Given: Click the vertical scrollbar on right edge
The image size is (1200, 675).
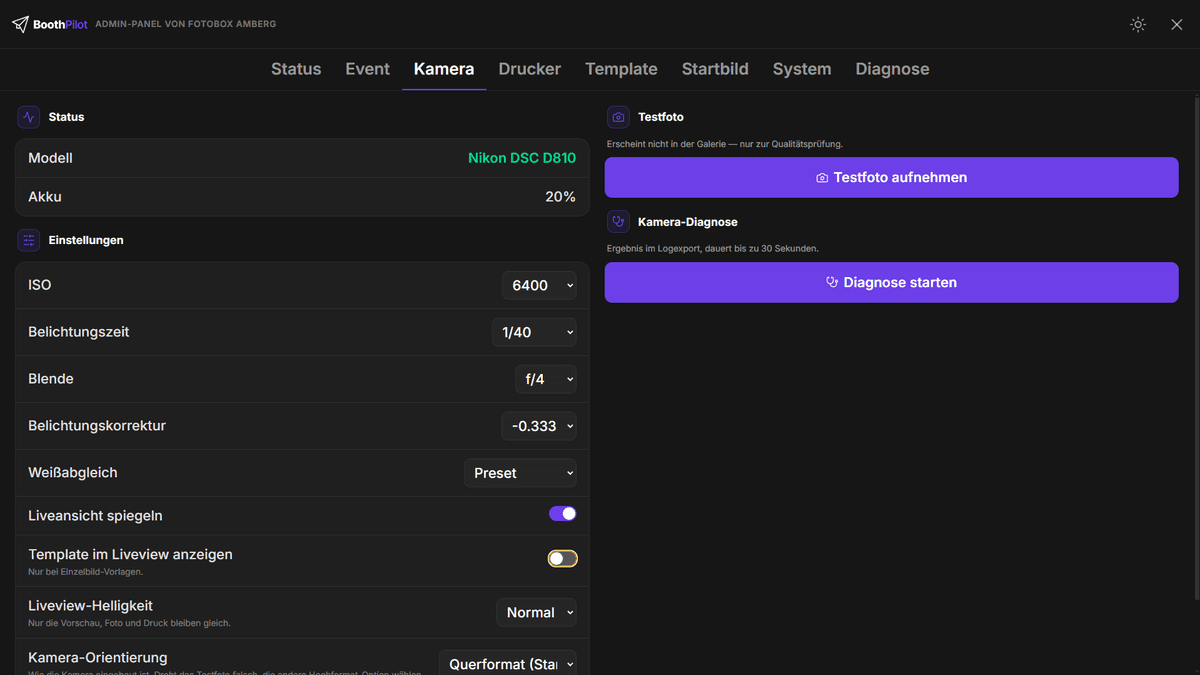Looking at the screenshot, I should click(x=1196, y=350).
